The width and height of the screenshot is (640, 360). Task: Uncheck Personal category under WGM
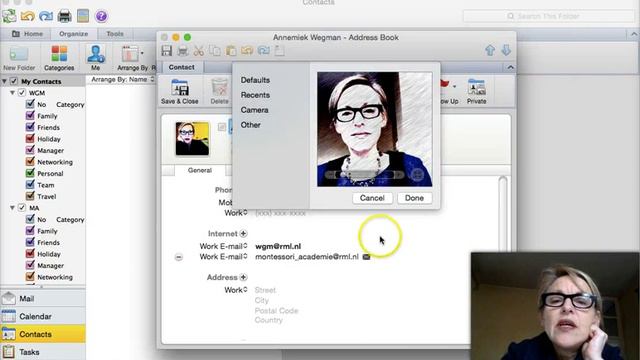point(30,173)
